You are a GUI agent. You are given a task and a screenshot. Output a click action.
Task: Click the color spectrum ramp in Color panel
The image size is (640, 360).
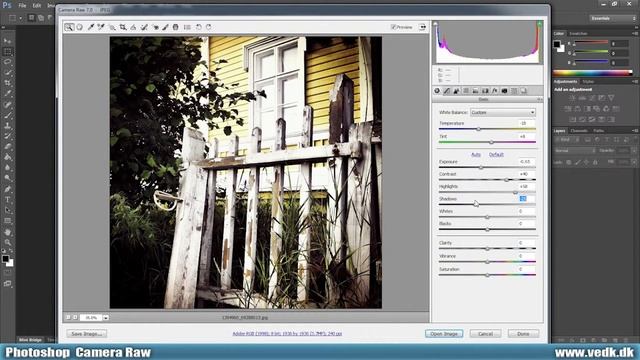(x=593, y=73)
